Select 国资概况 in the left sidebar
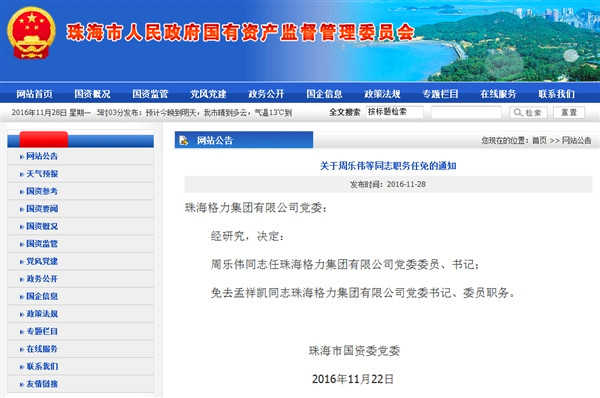 coord(42,226)
